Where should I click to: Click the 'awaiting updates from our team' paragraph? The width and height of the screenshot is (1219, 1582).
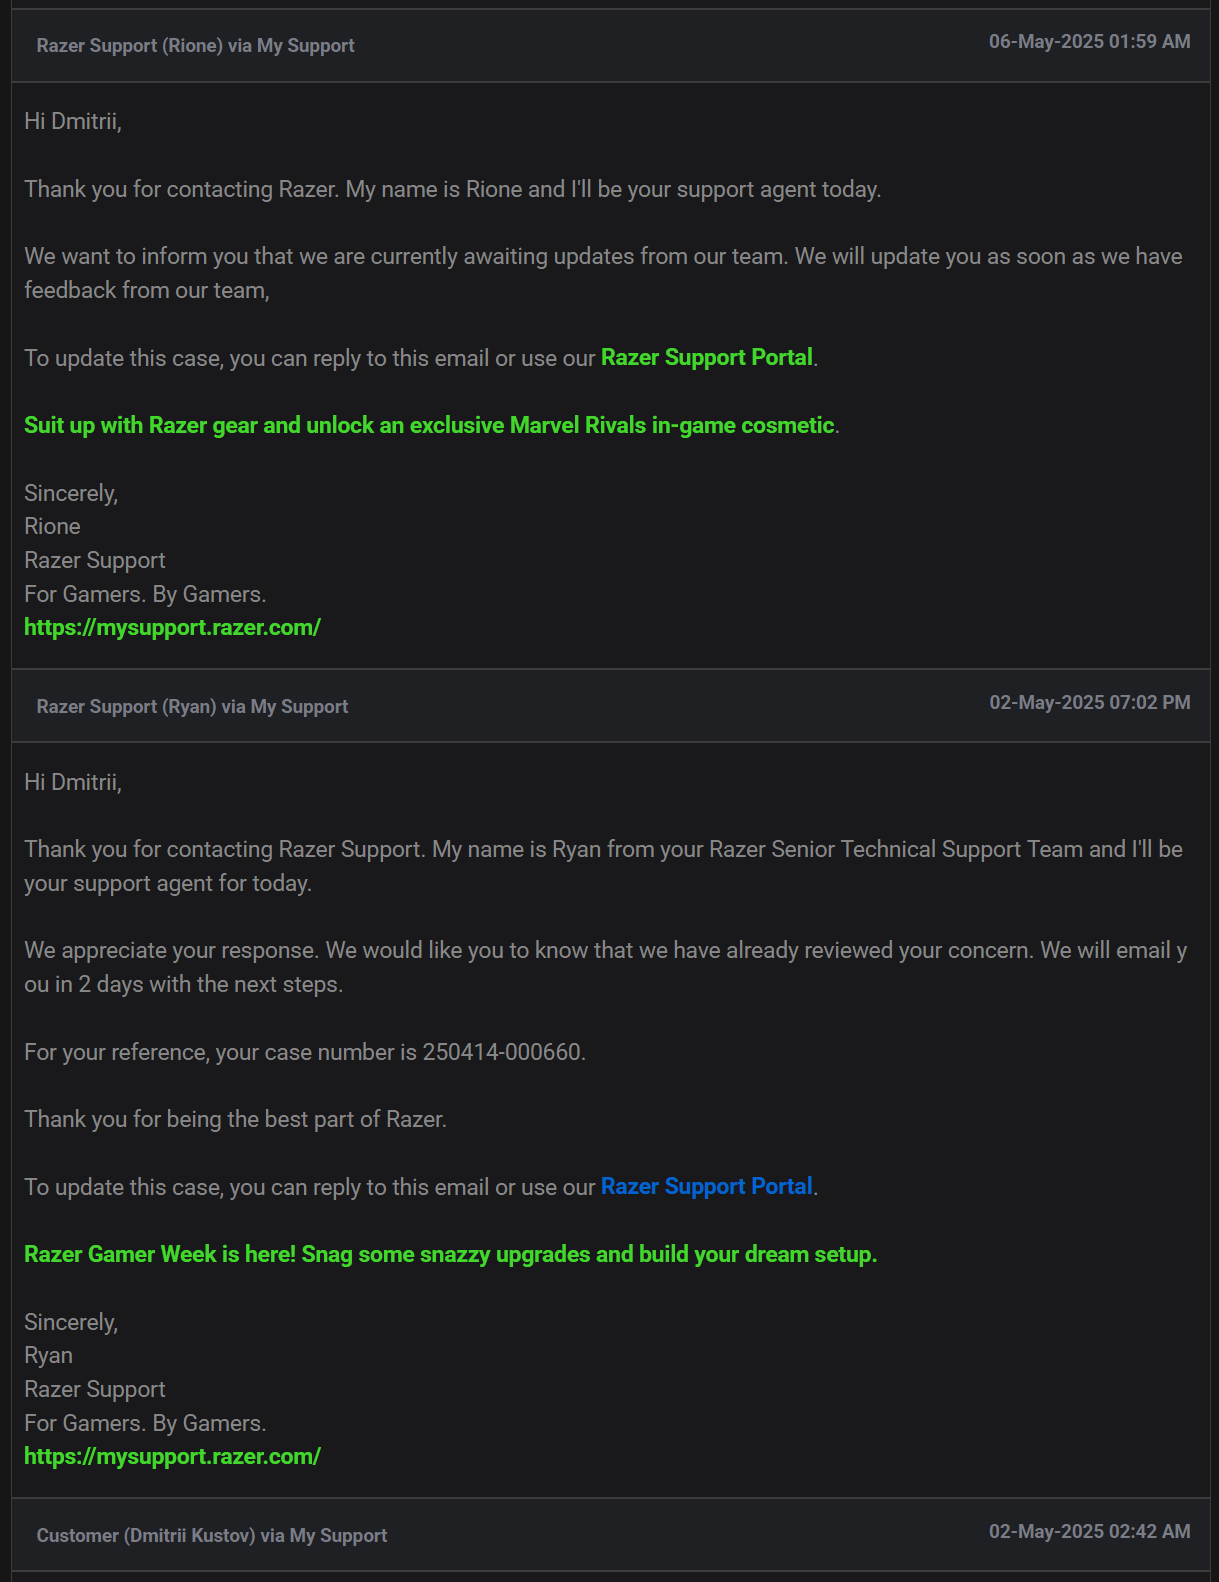pos(603,273)
